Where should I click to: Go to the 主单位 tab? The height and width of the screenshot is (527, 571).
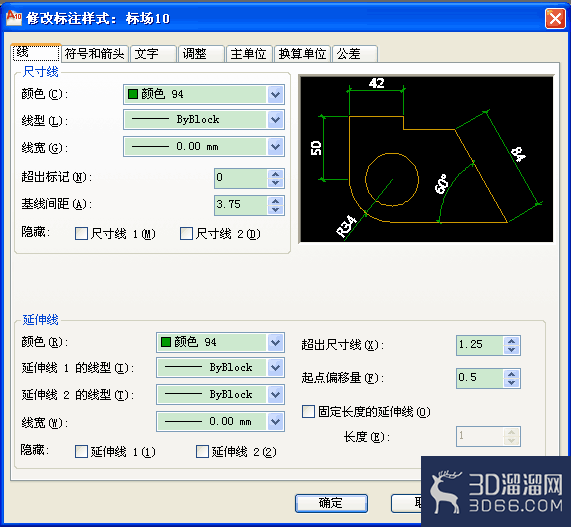point(249,54)
